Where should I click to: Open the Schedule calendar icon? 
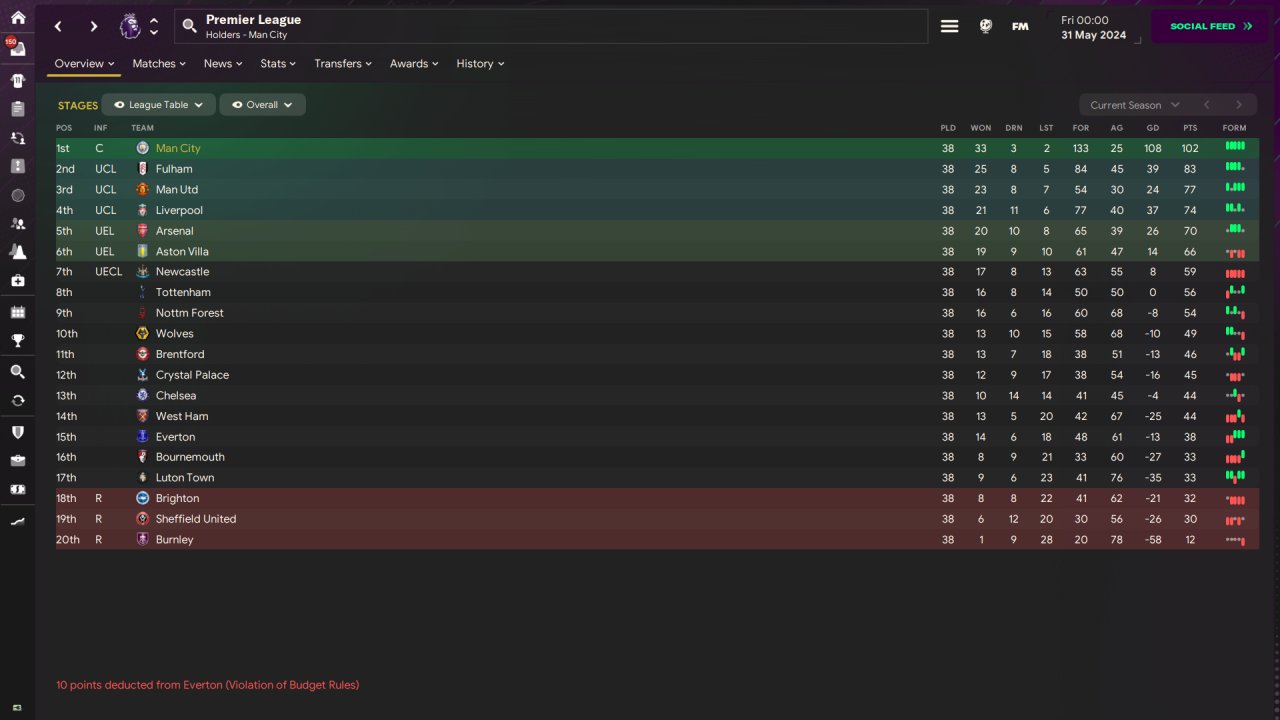pos(18,312)
